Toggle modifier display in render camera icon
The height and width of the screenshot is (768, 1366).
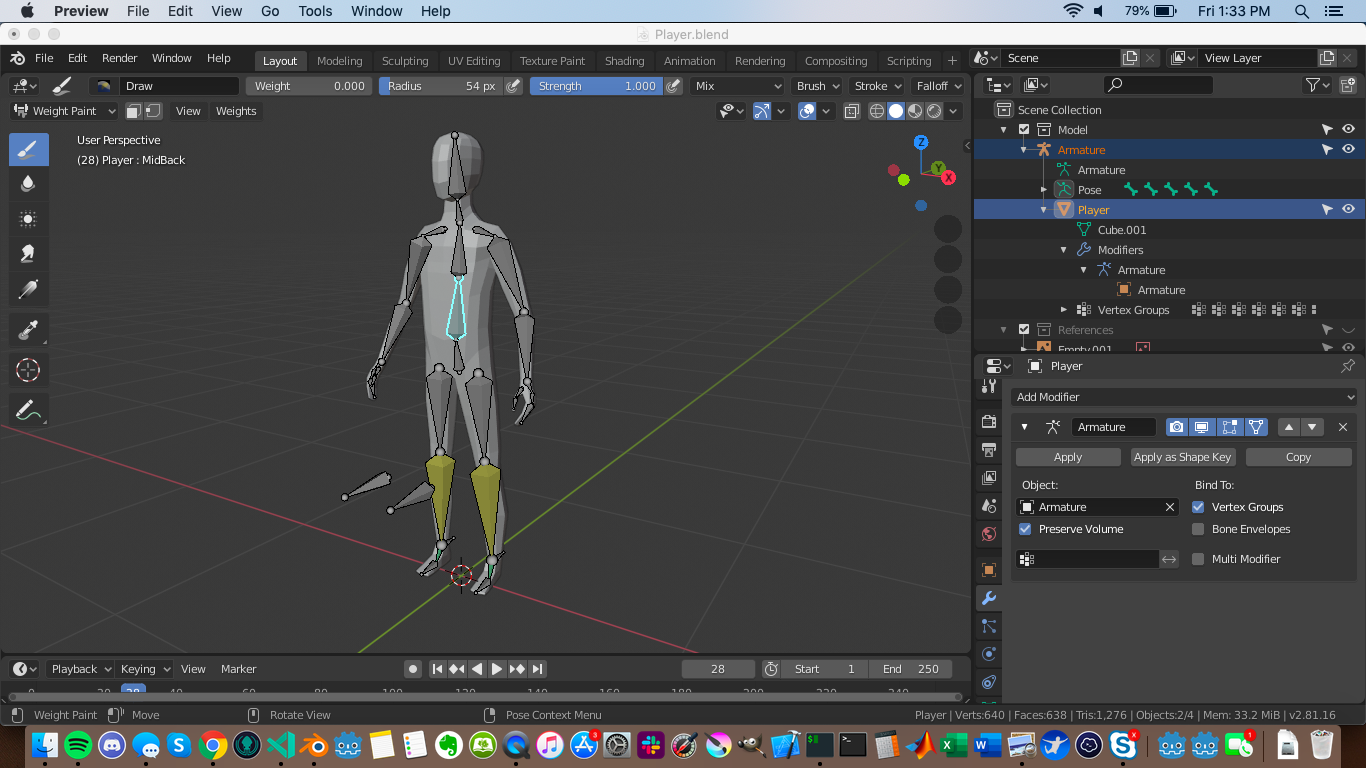[1177, 427]
